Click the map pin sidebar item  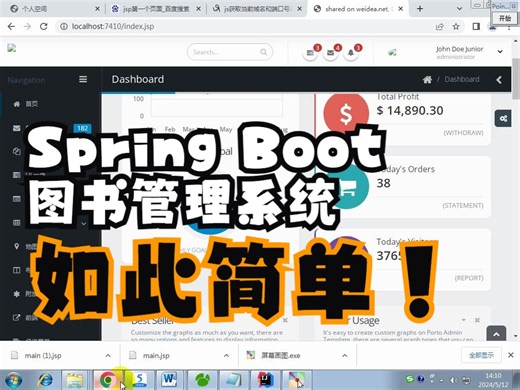(16, 246)
